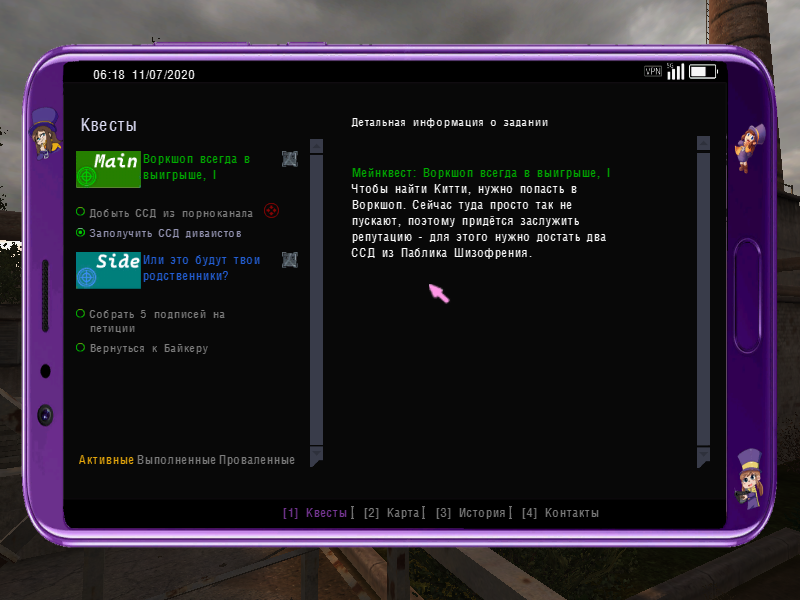Click map marker icon beside родственники quest

pyautogui.click(x=290, y=260)
